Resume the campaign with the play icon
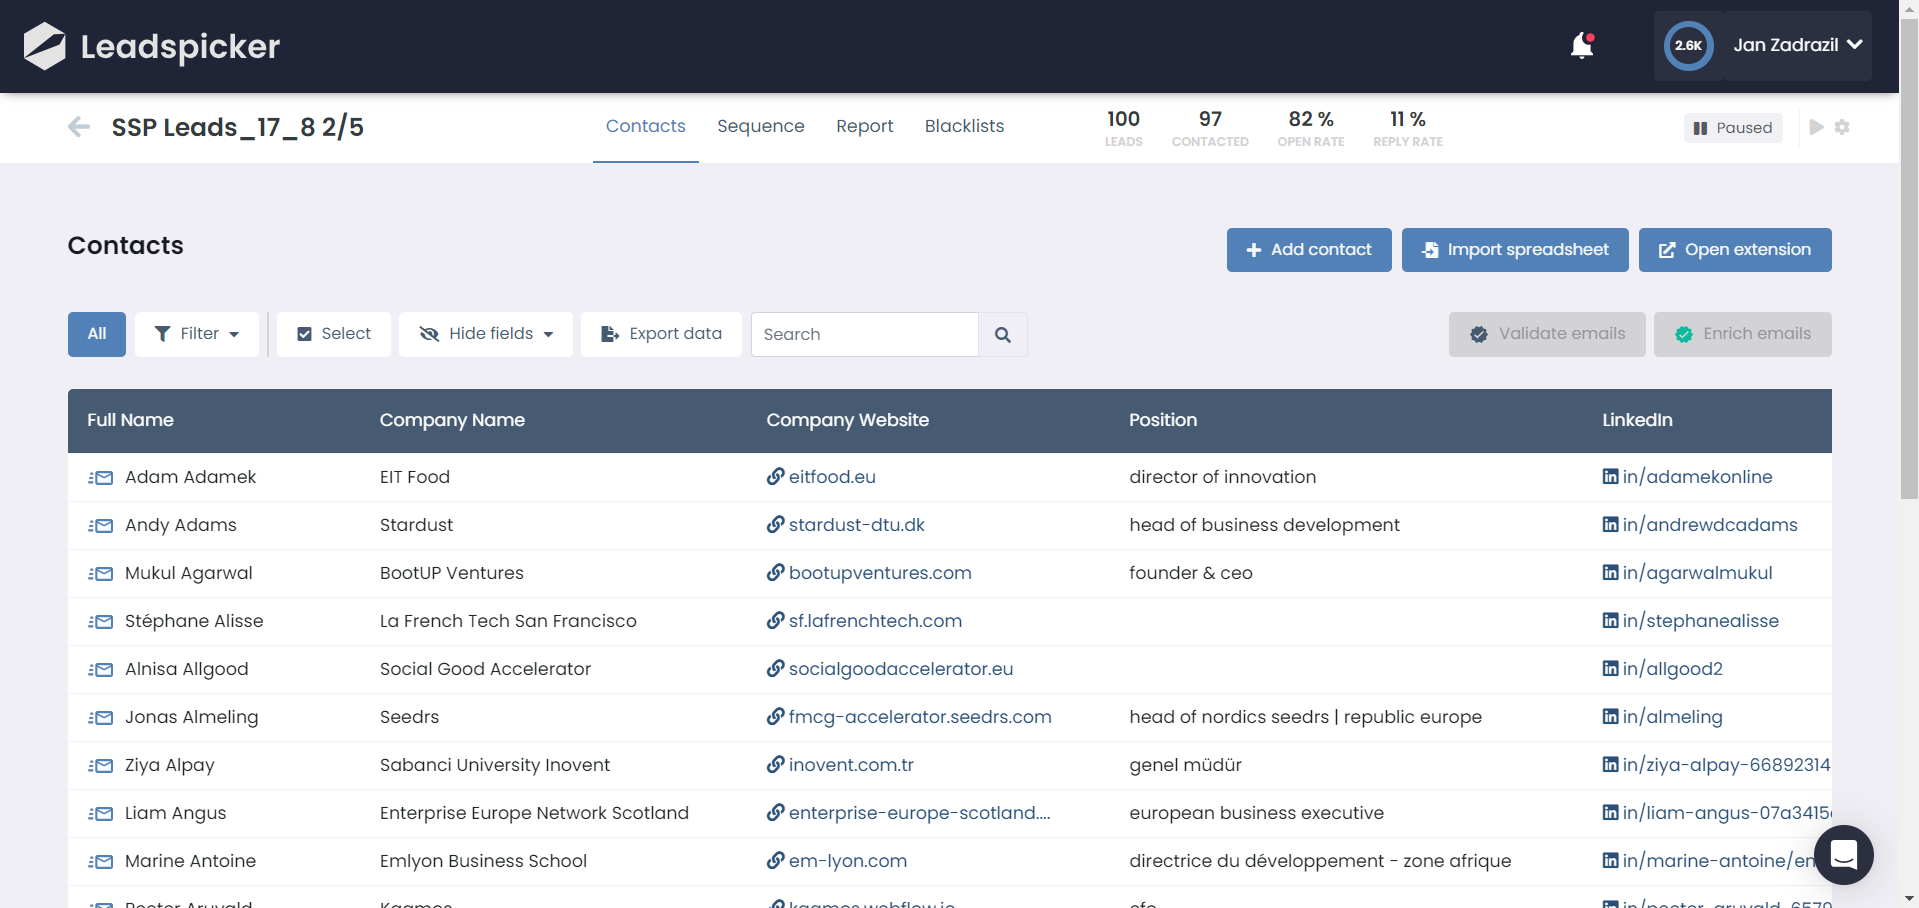 1815,127
